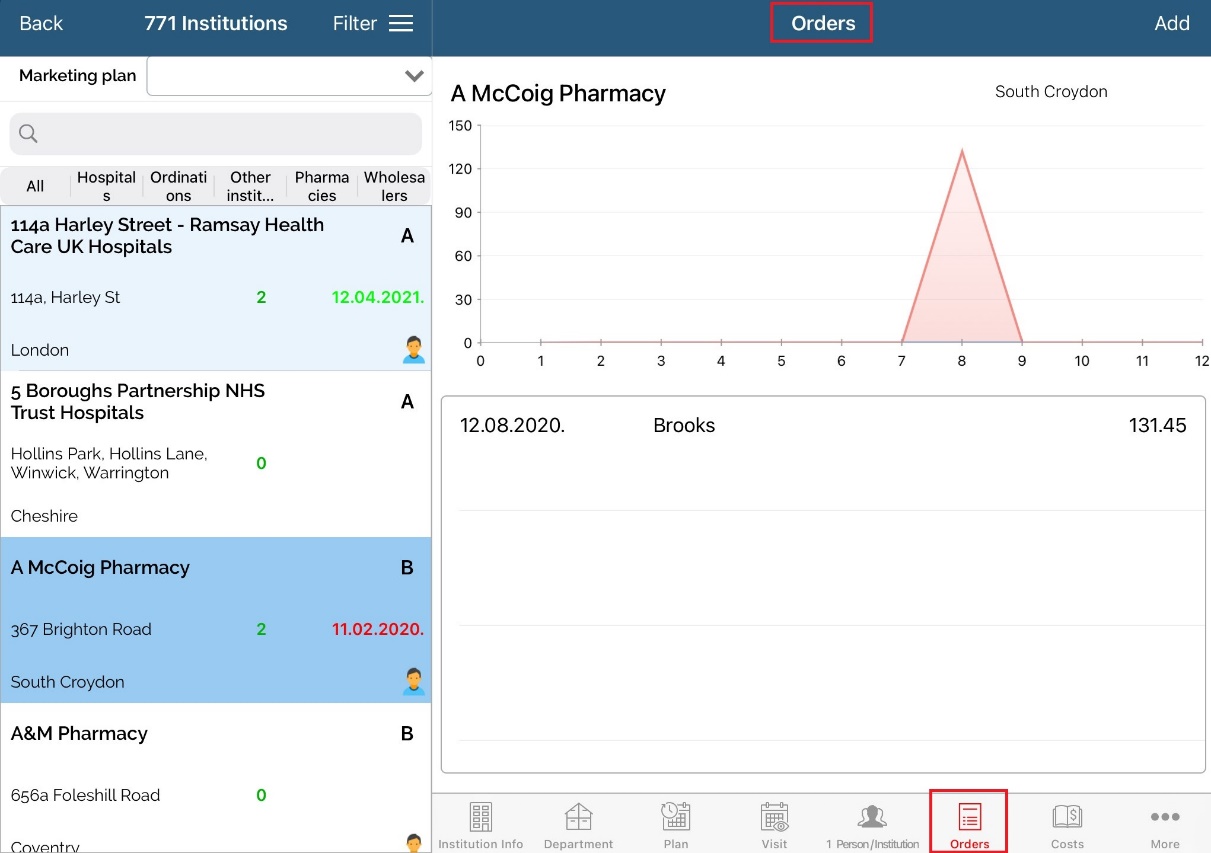The height and width of the screenshot is (853, 1211).
Task: Select the Hospitals category tab
Action: [x=106, y=186]
